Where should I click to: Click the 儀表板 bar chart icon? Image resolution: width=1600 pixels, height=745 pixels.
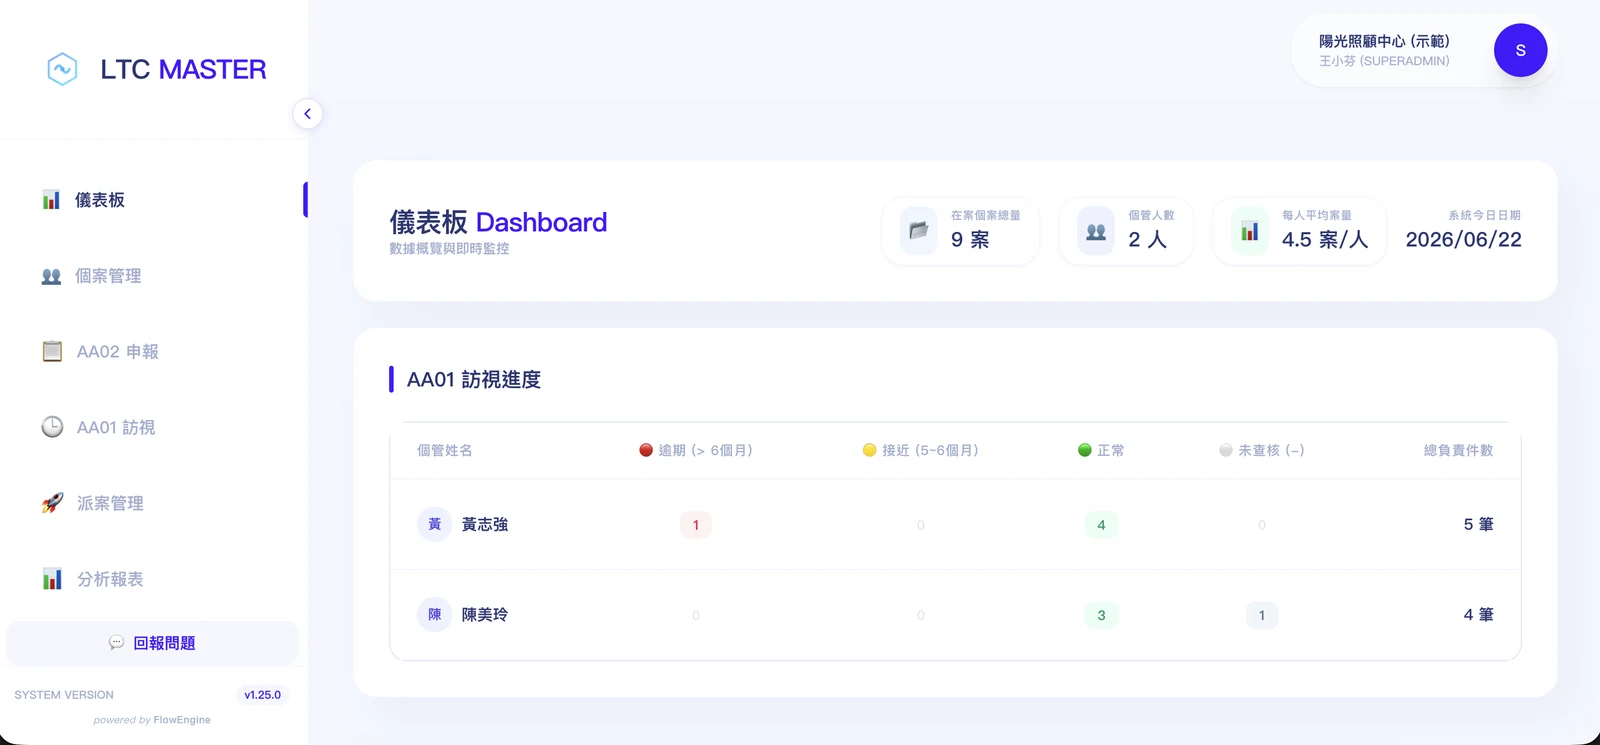(51, 200)
